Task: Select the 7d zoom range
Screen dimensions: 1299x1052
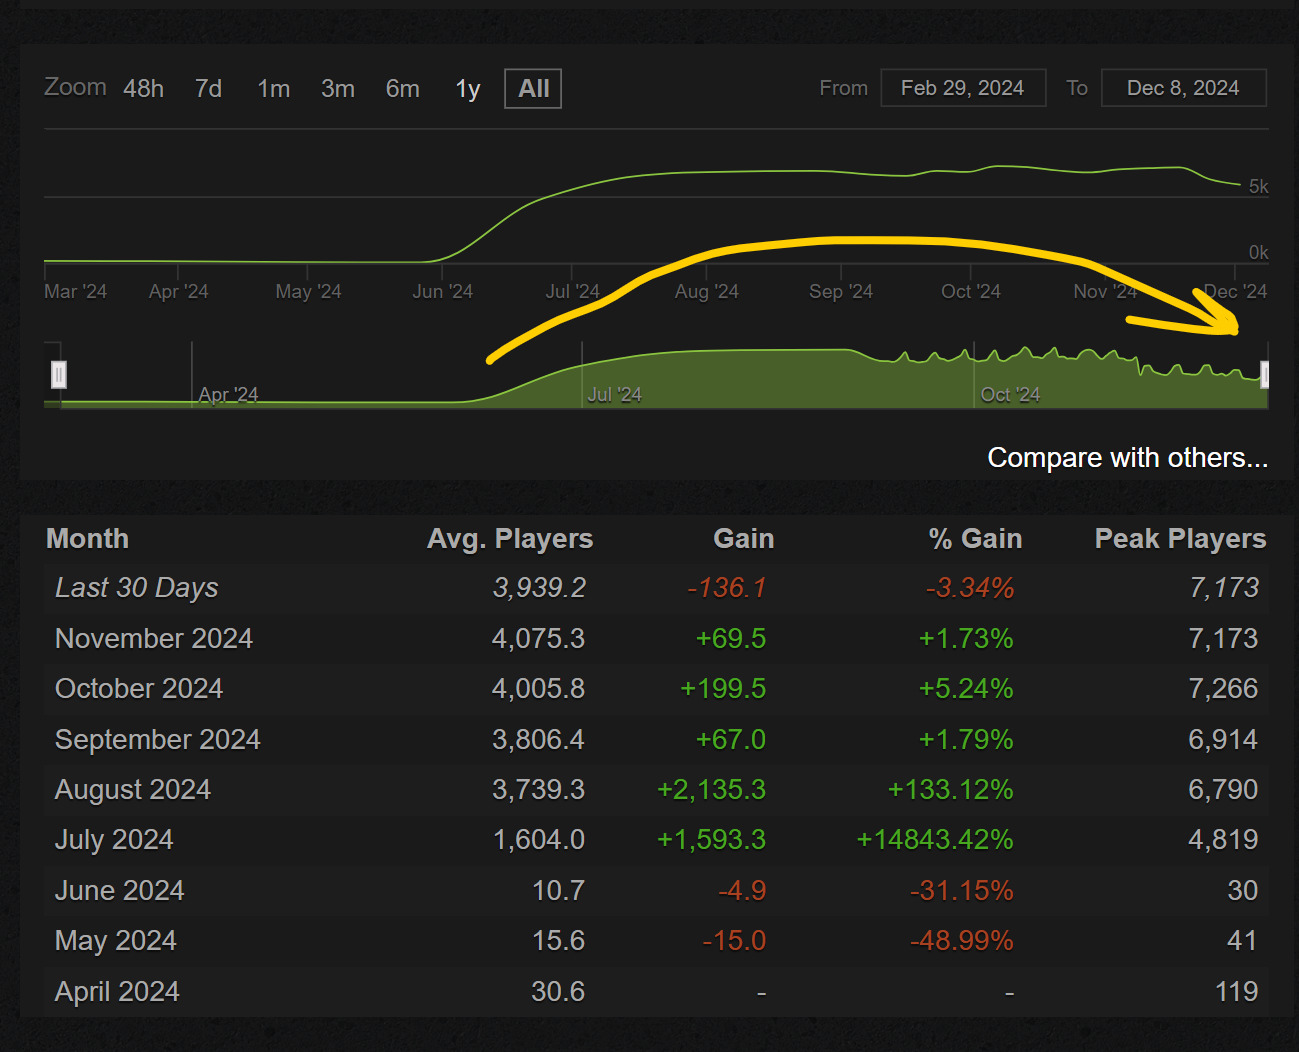Action: [x=208, y=89]
